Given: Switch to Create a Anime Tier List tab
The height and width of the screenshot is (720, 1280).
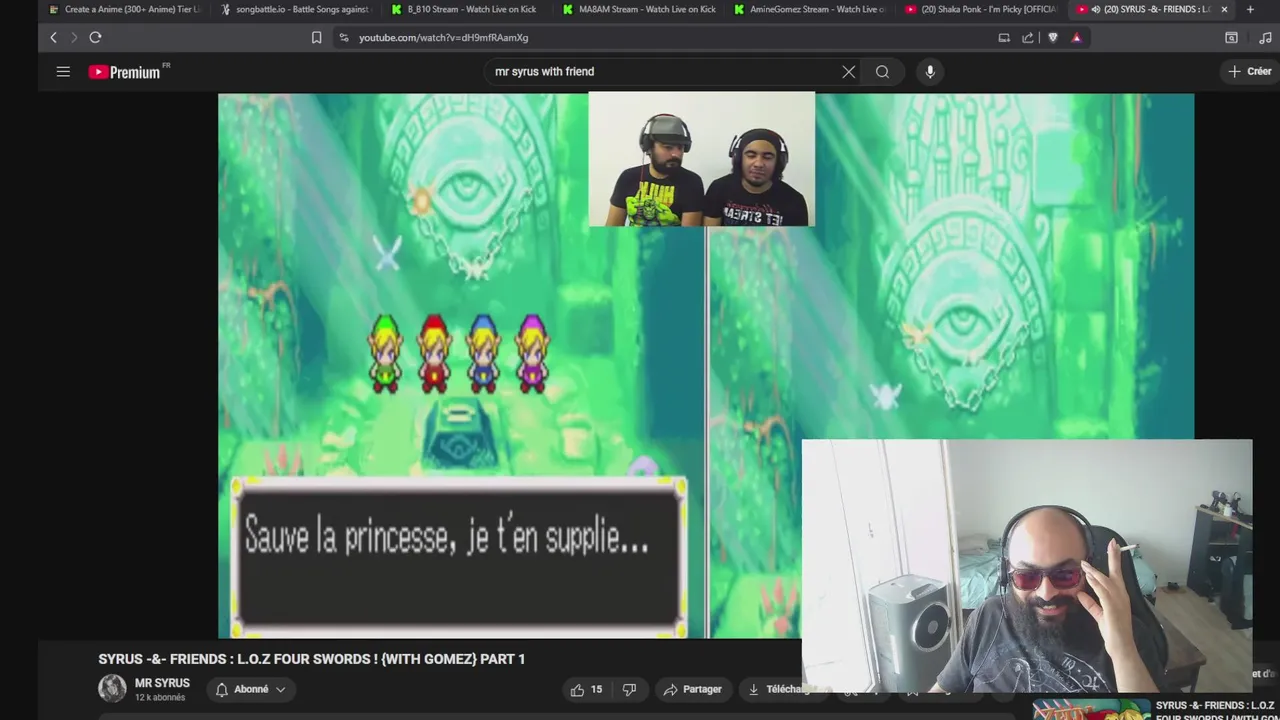Looking at the screenshot, I should point(125,9).
